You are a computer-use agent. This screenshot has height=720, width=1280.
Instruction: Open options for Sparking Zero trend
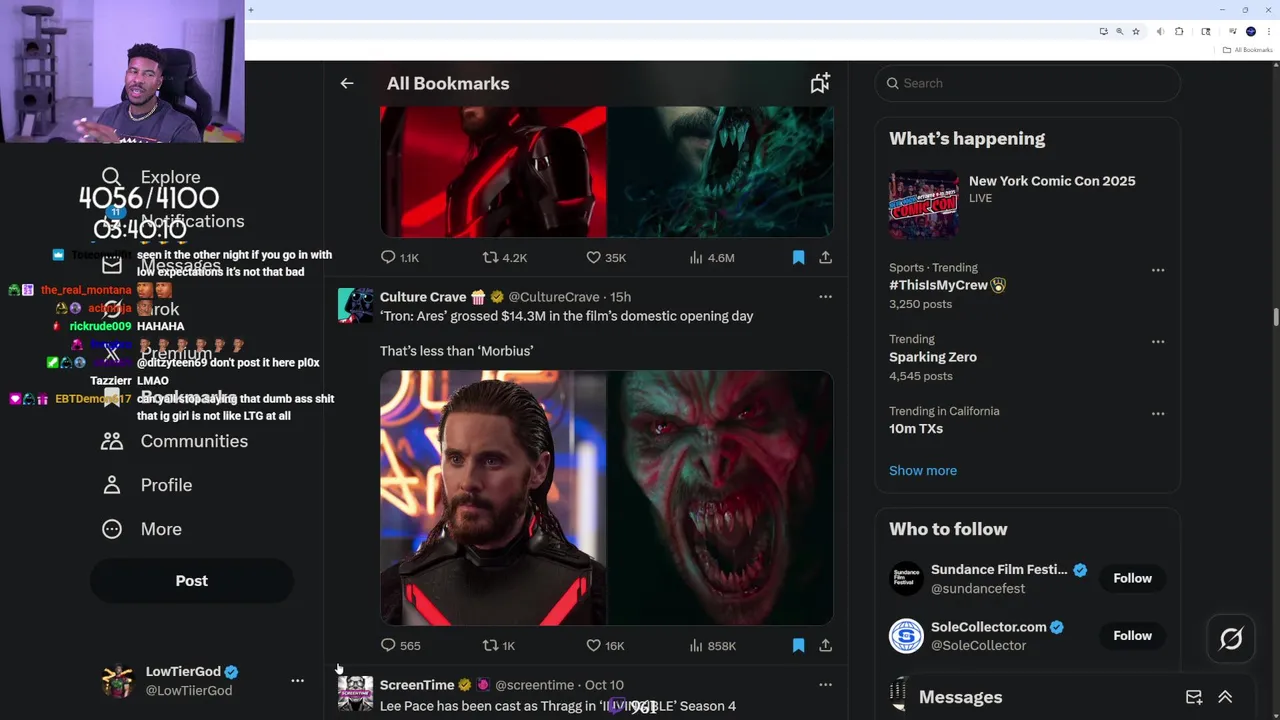coord(1158,342)
